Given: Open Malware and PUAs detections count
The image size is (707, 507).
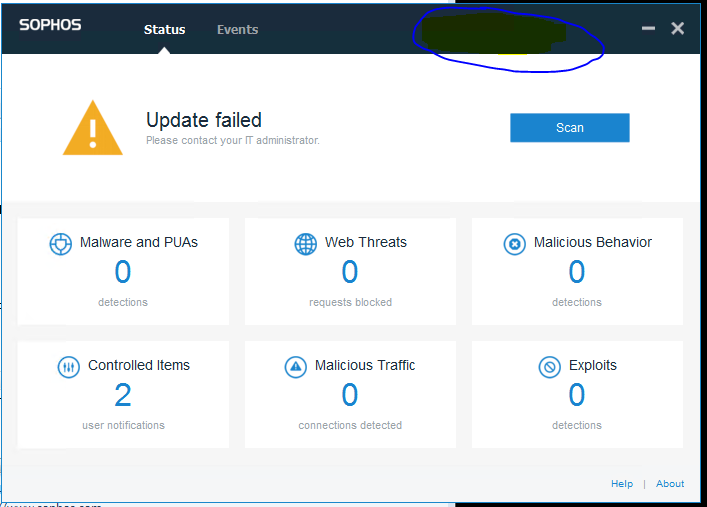Looking at the screenshot, I should coord(123,272).
